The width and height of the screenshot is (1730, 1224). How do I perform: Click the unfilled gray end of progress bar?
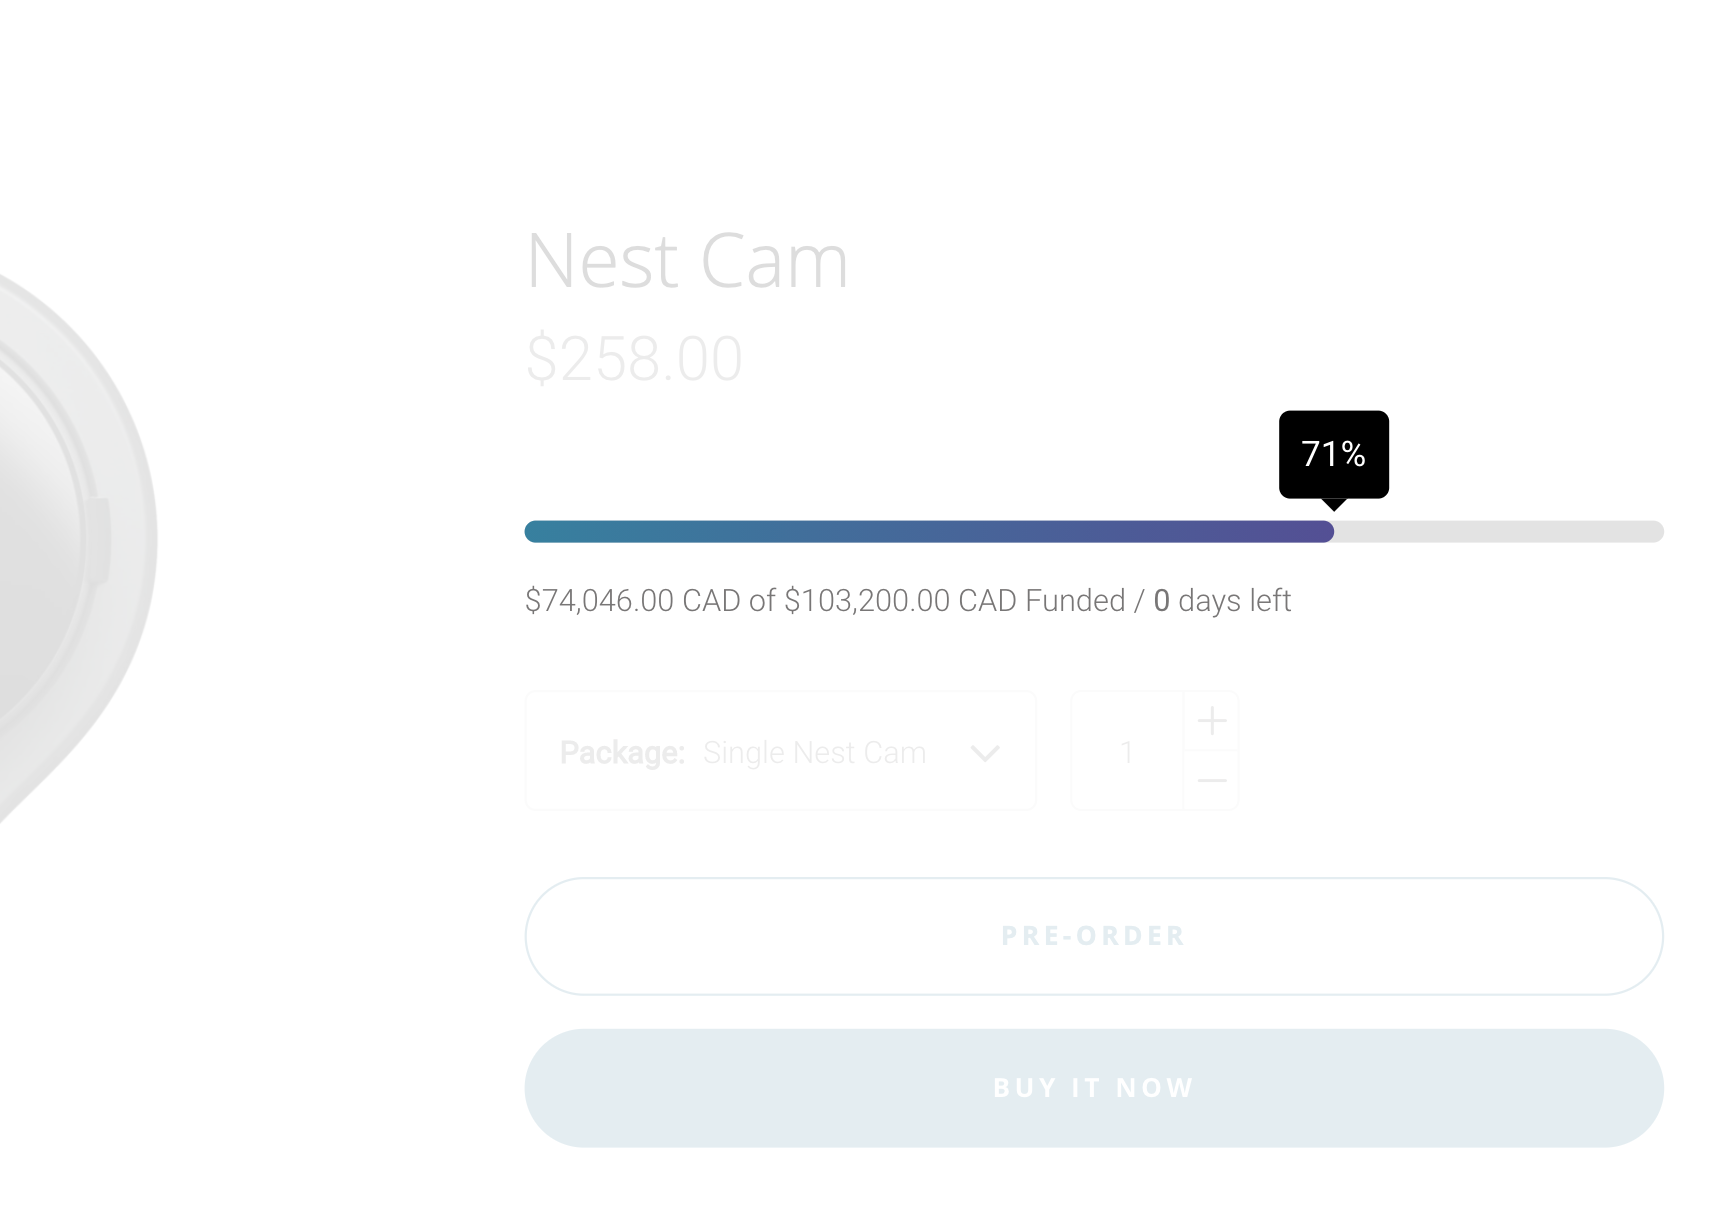pyautogui.click(x=1499, y=532)
